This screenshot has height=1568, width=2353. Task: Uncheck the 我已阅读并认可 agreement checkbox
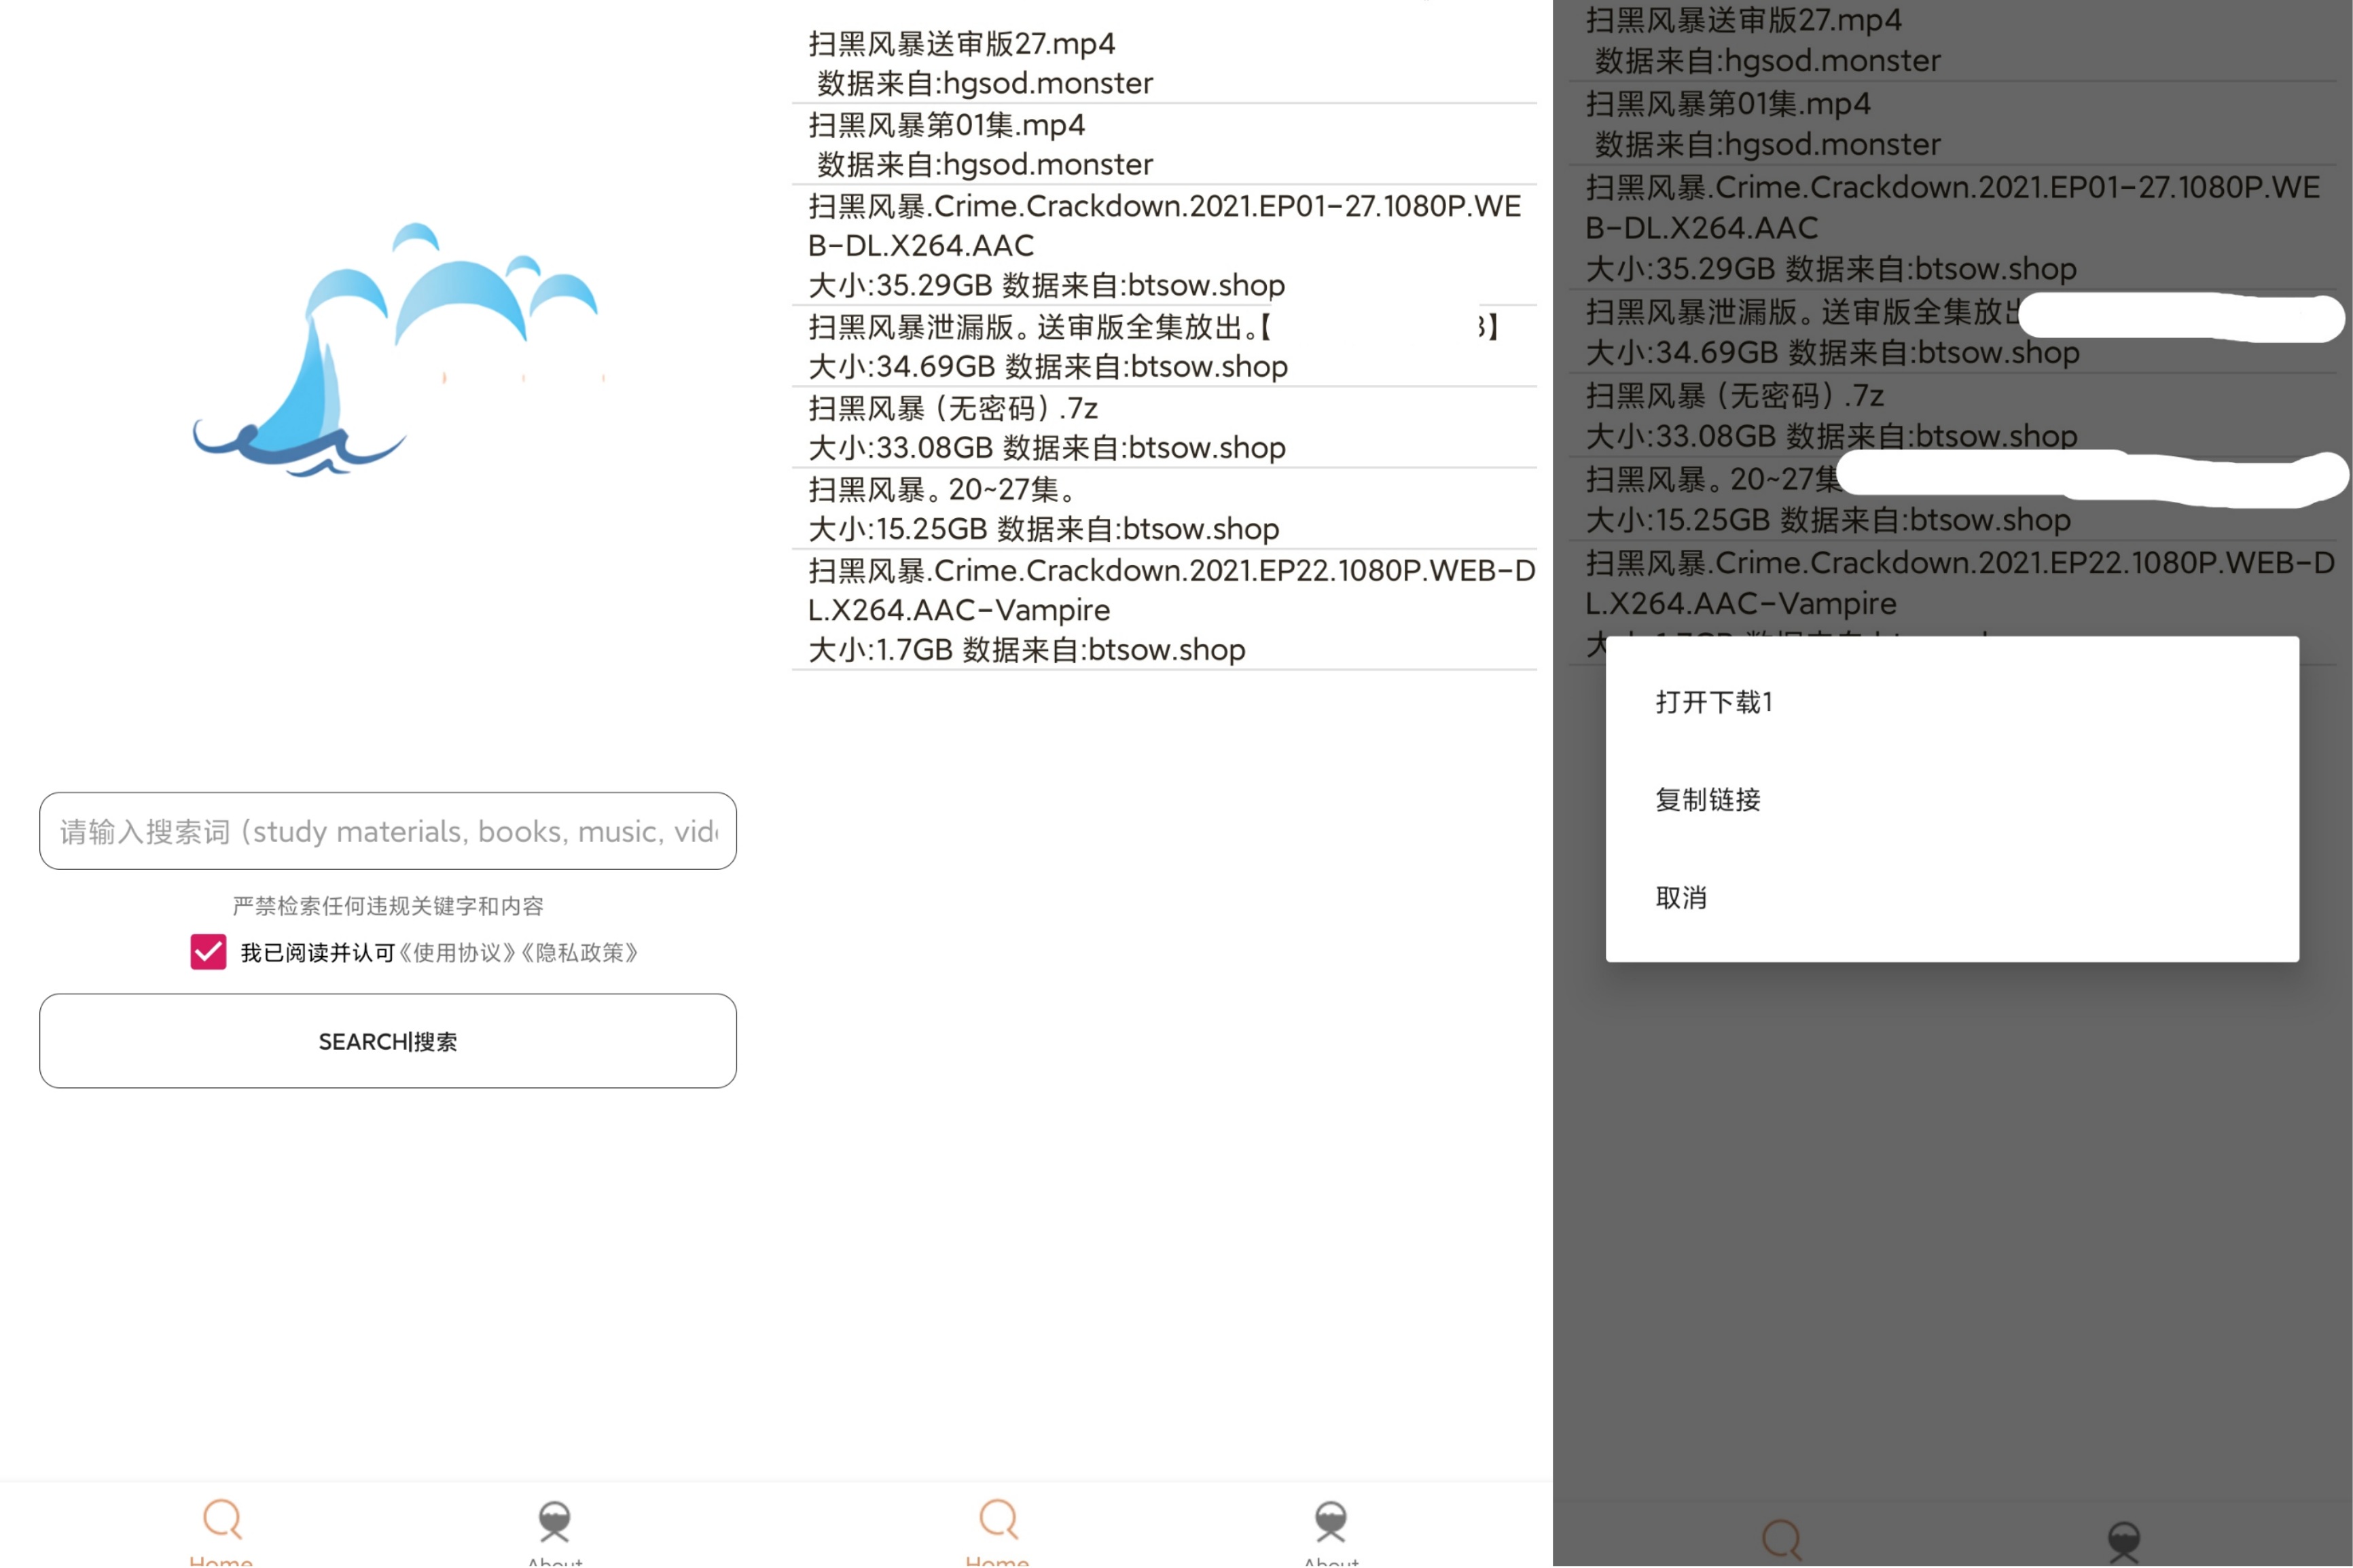point(207,953)
